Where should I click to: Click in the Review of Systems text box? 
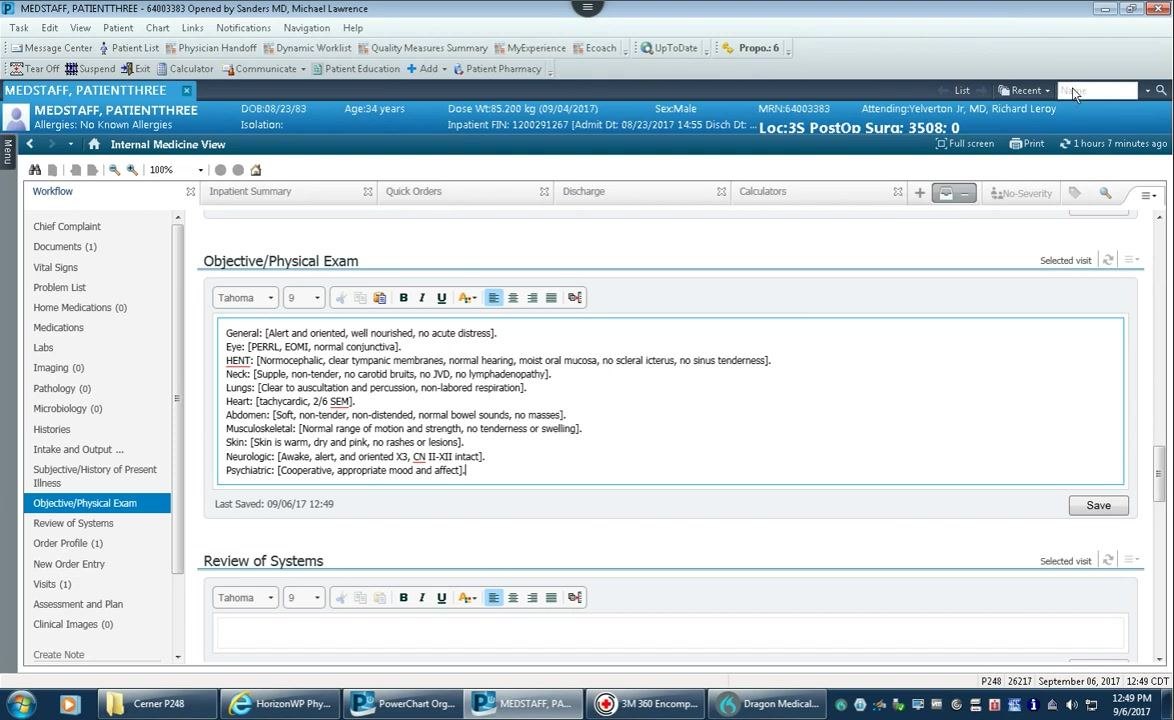(x=670, y=632)
